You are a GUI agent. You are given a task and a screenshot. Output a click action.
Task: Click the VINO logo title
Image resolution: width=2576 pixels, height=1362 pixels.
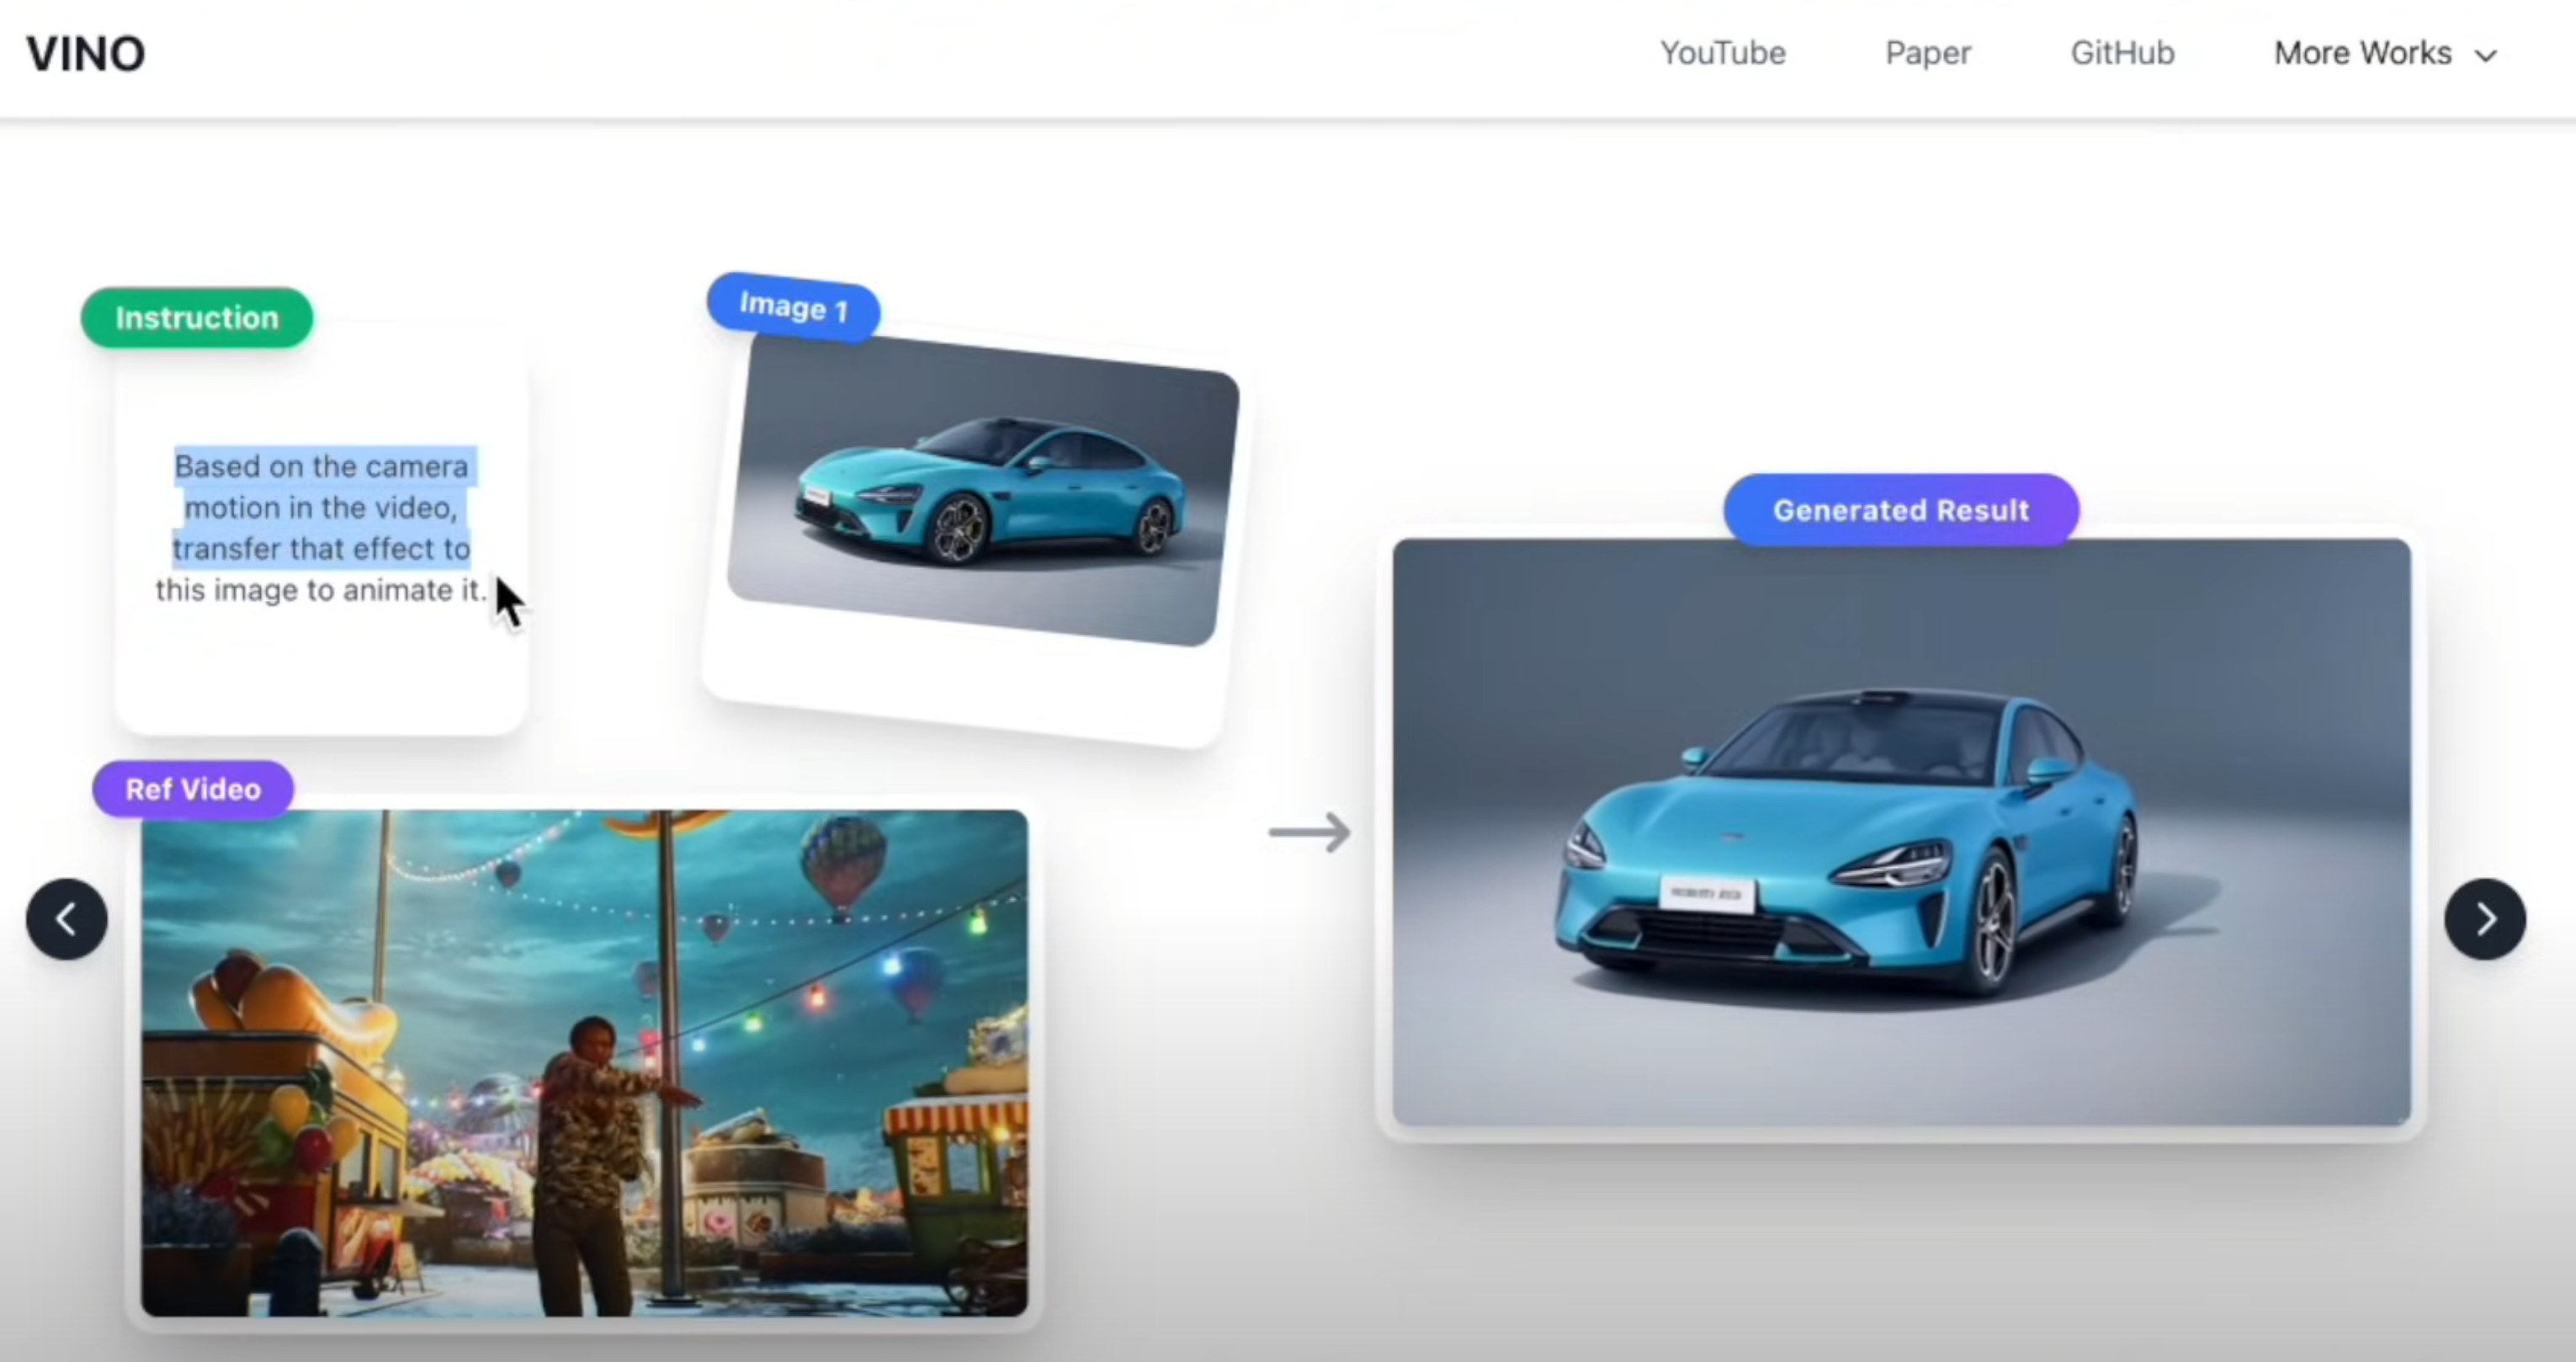[x=86, y=54]
